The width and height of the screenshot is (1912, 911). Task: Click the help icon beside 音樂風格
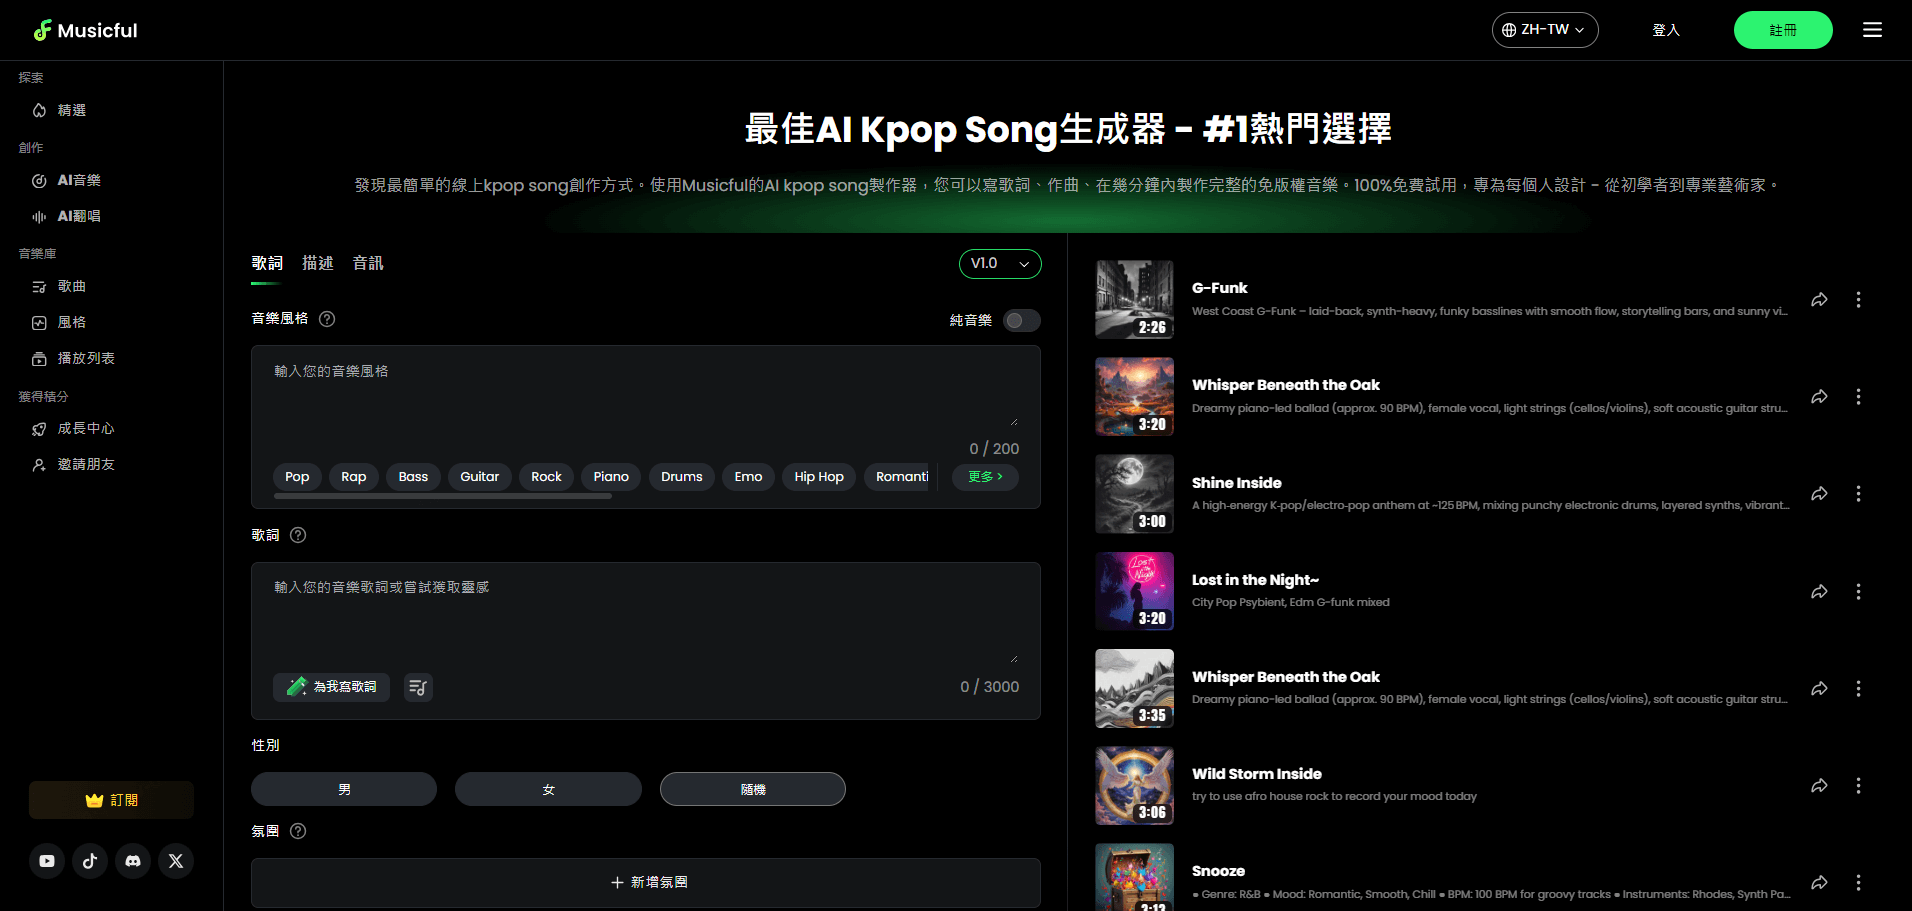[x=327, y=319]
